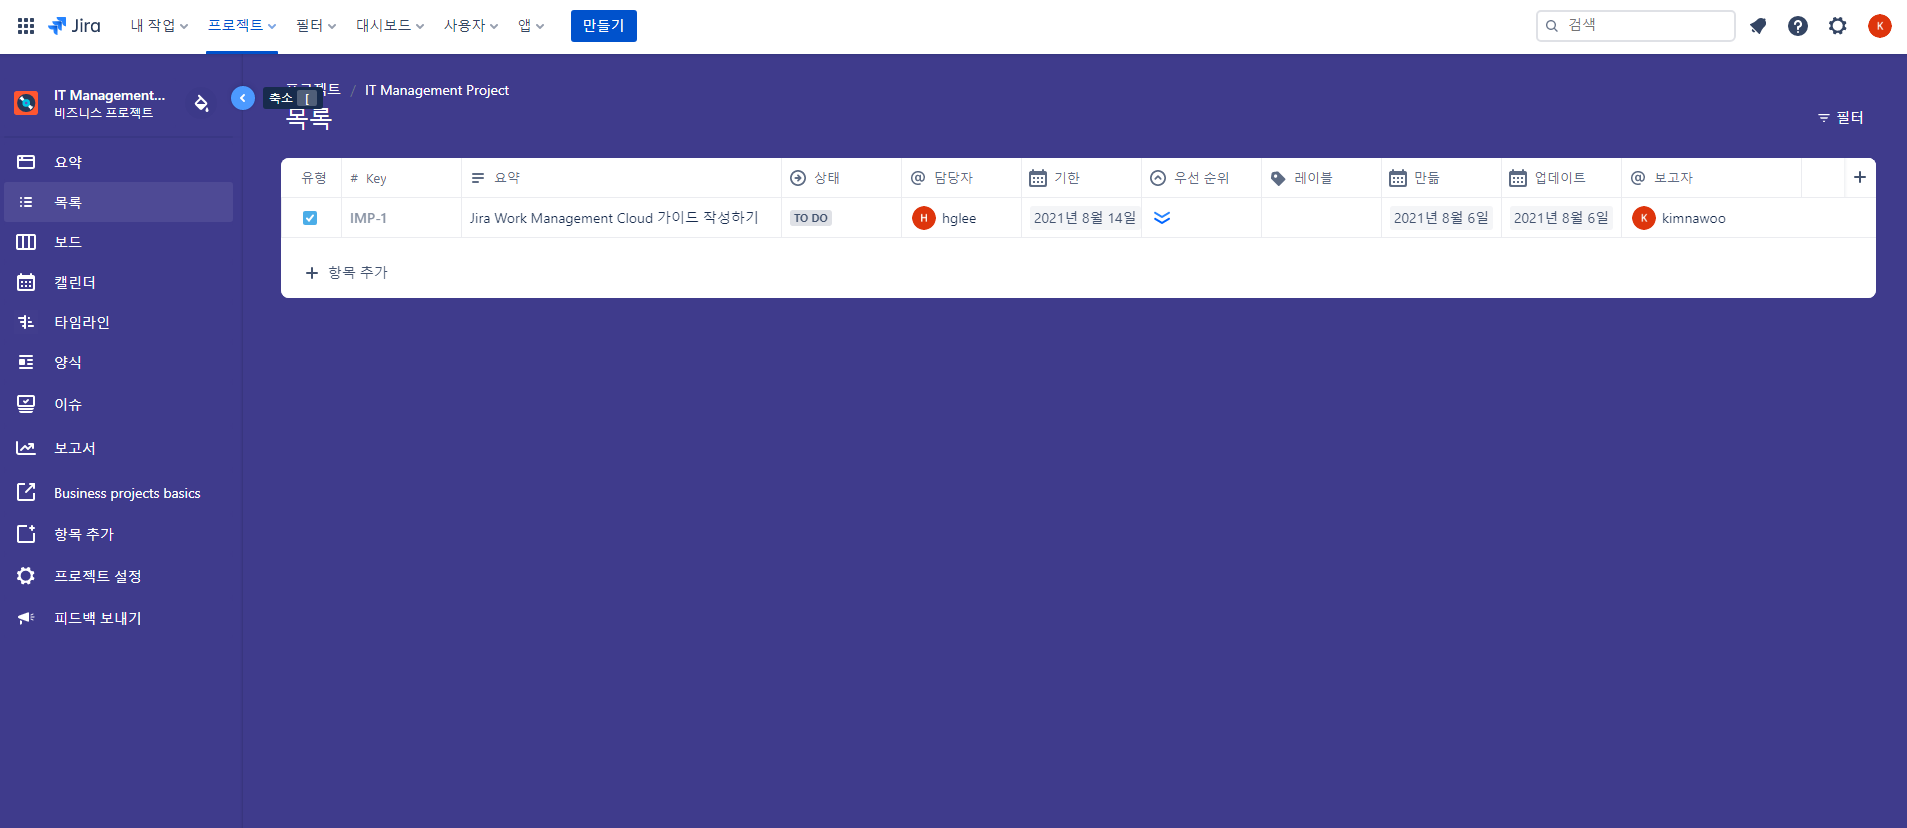Click the paint bucket theme icon in sidebar
The height and width of the screenshot is (828, 1907).
tap(201, 103)
